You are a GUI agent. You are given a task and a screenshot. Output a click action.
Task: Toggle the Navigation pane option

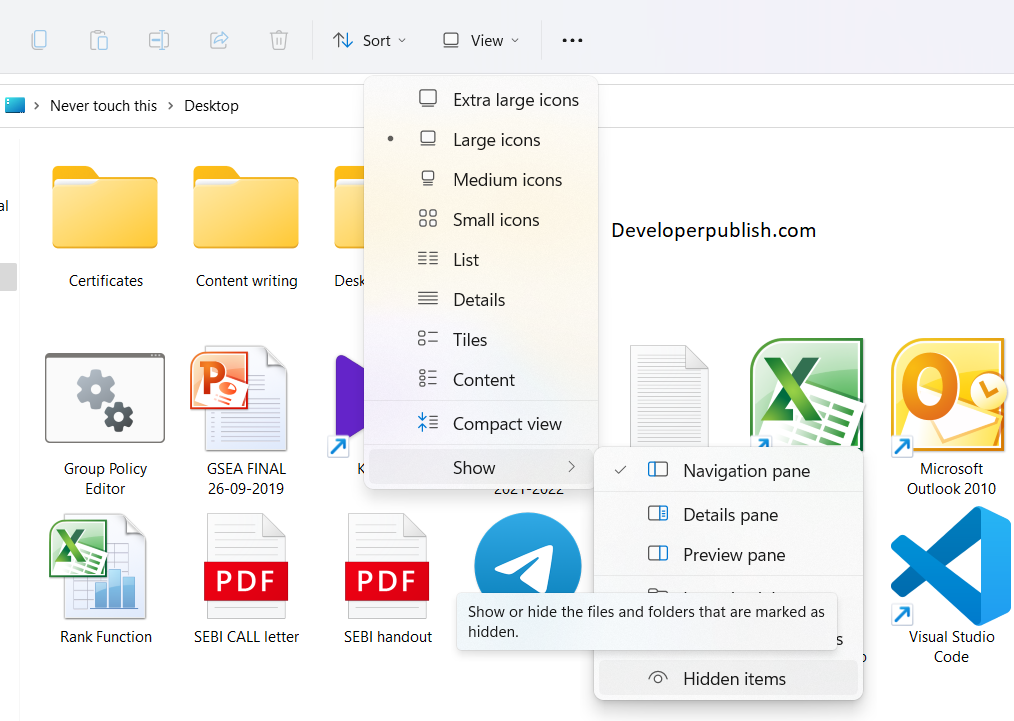tap(728, 471)
